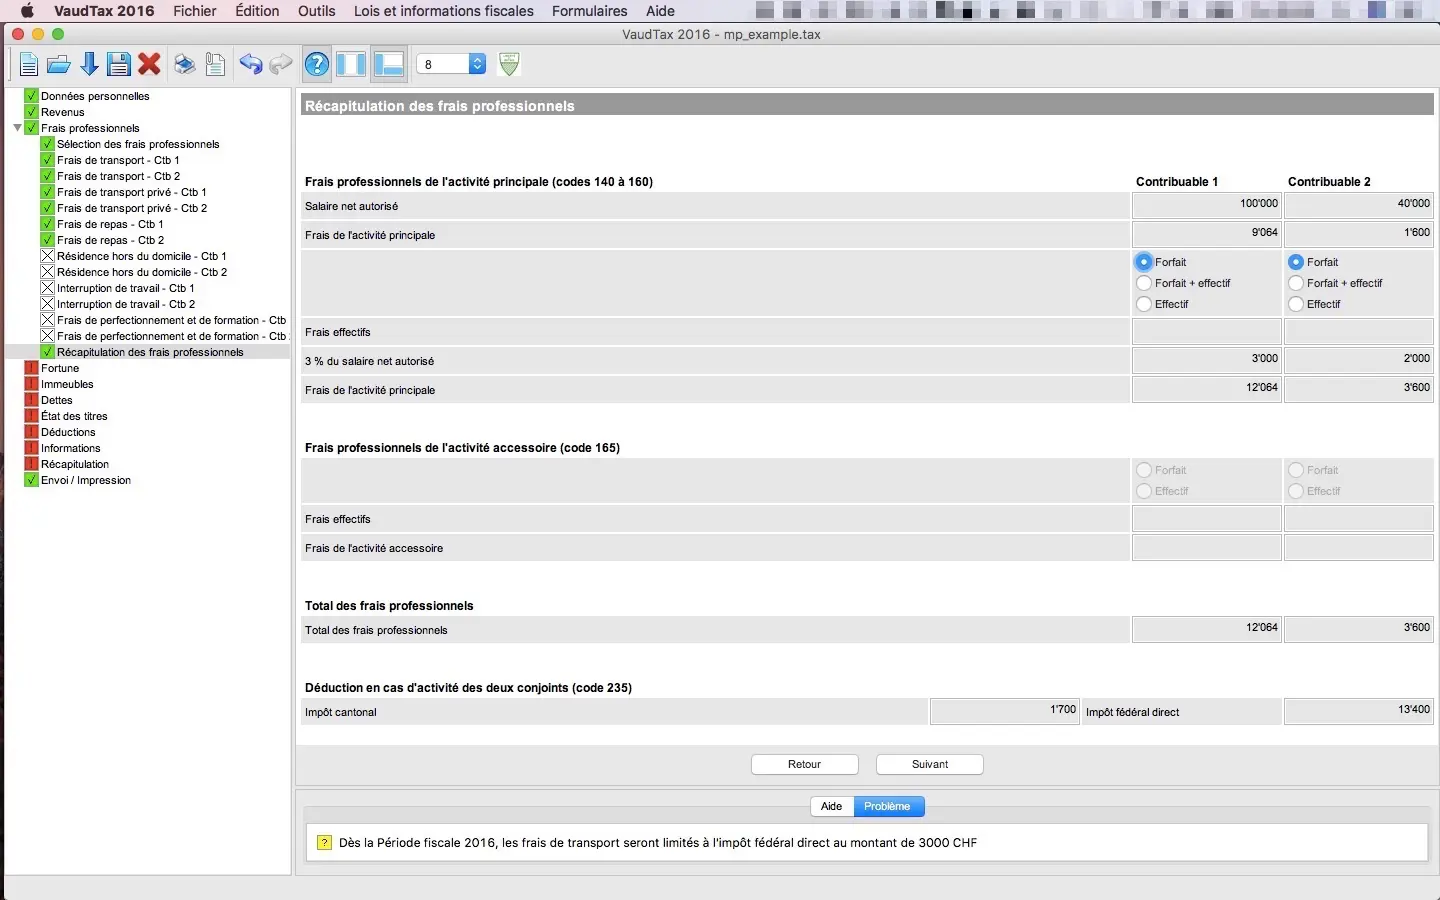This screenshot has width=1440, height=900.
Task: Select Forfait + effectif for Contribuable 2
Action: [1296, 283]
